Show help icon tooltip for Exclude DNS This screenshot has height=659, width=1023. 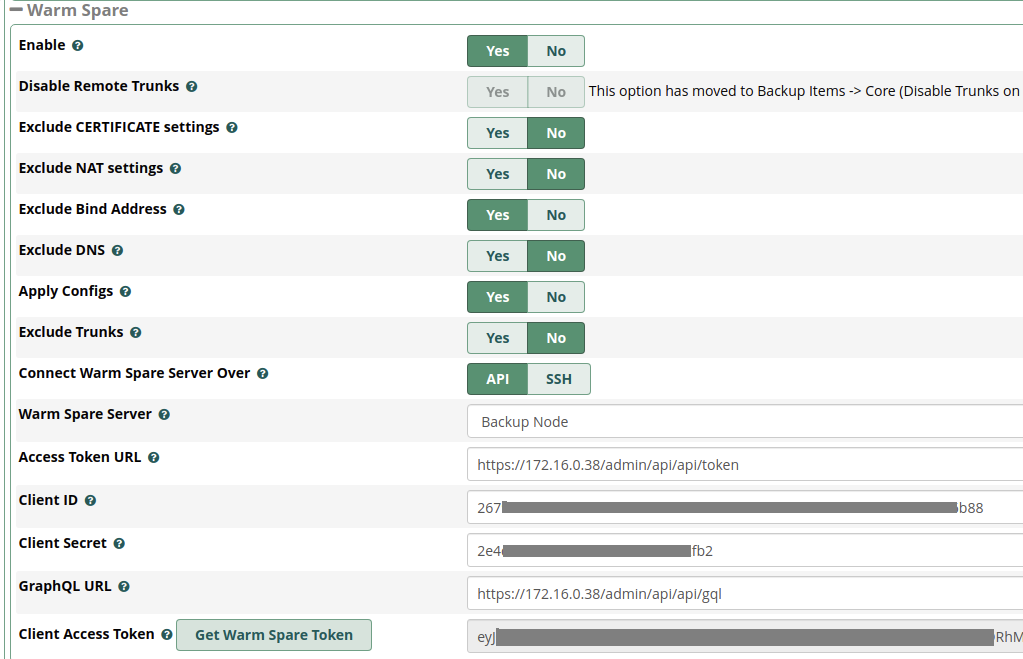[117, 251]
